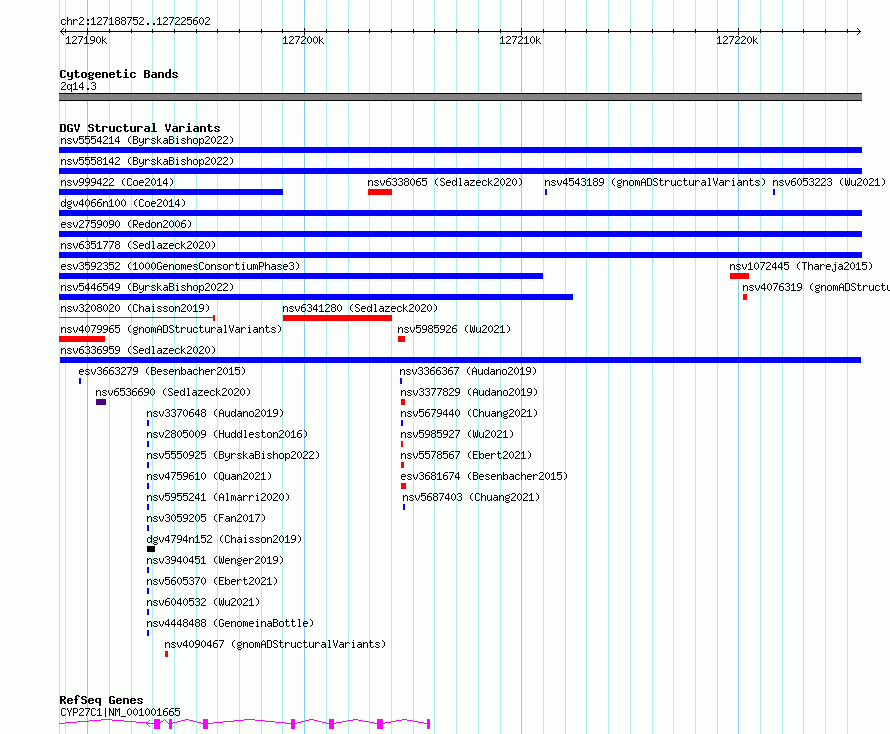The width and height of the screenshot is (890, 734).
Task: Open dgv4794n152 (Chaisson2019) label
Action: [x=224, y=539]
